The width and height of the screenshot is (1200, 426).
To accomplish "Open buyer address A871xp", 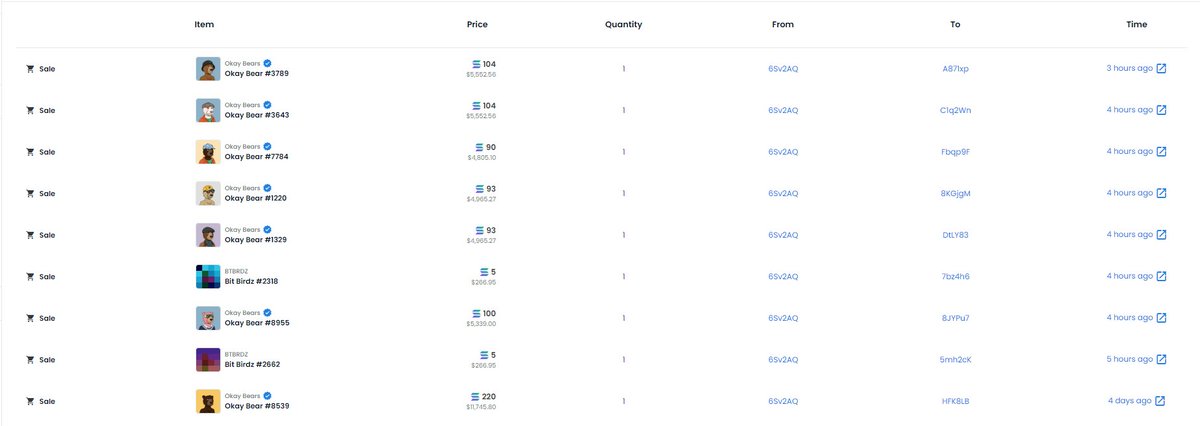I will click(x=956, y=69).
